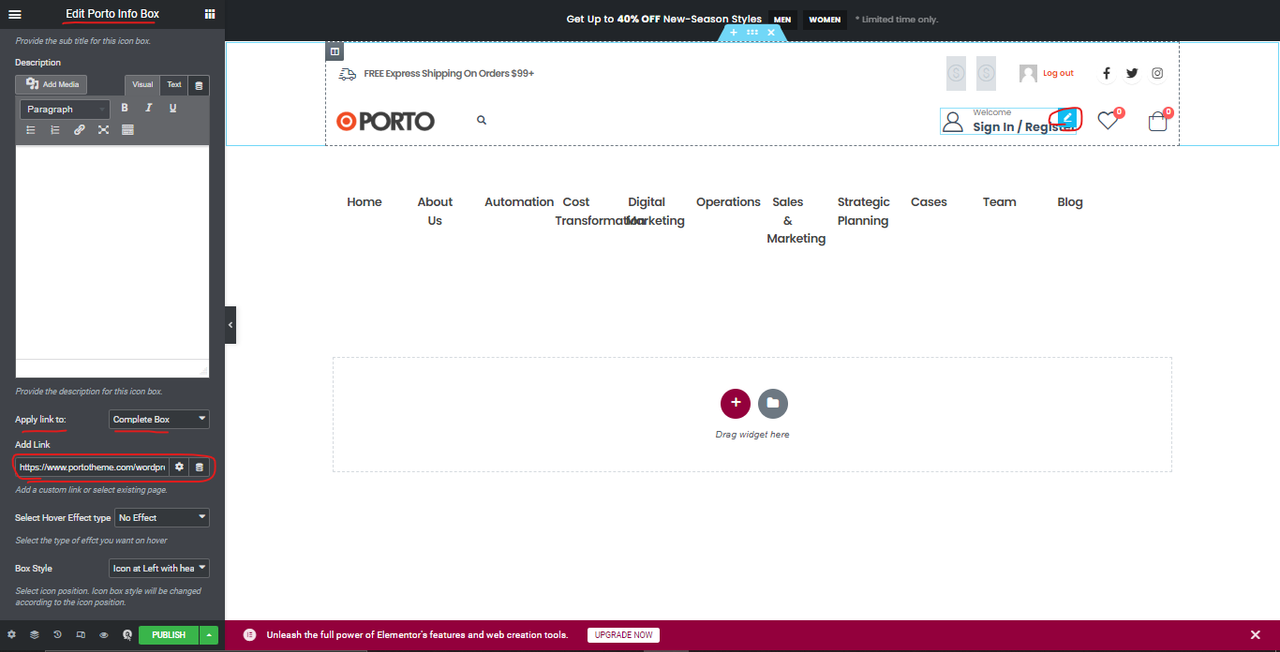Open revision history icon
Screen dimensions: 1280x652
click(58, 635)
